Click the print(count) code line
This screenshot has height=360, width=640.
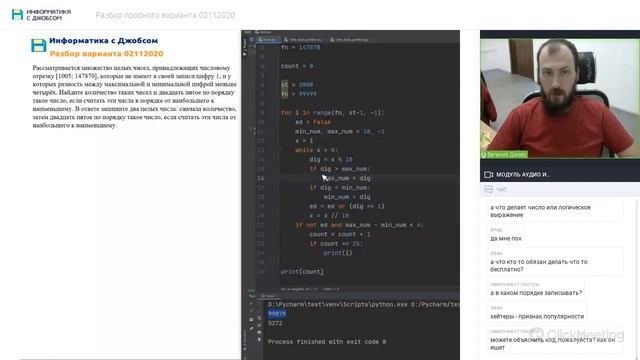click(302, 272)
